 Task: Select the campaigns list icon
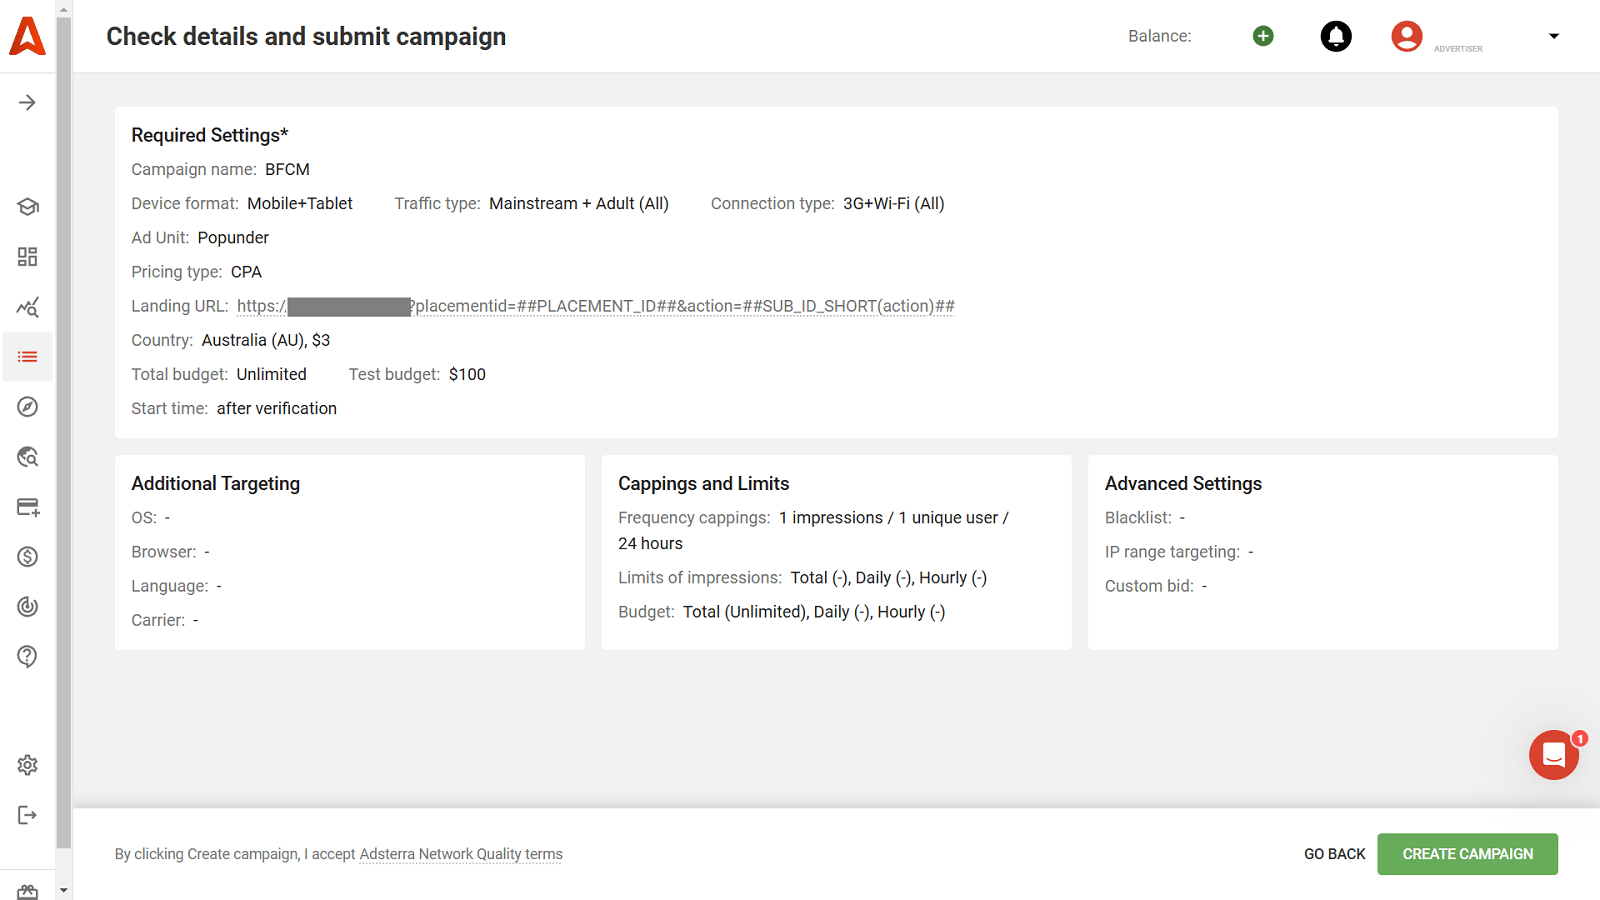tap(27, 357)
